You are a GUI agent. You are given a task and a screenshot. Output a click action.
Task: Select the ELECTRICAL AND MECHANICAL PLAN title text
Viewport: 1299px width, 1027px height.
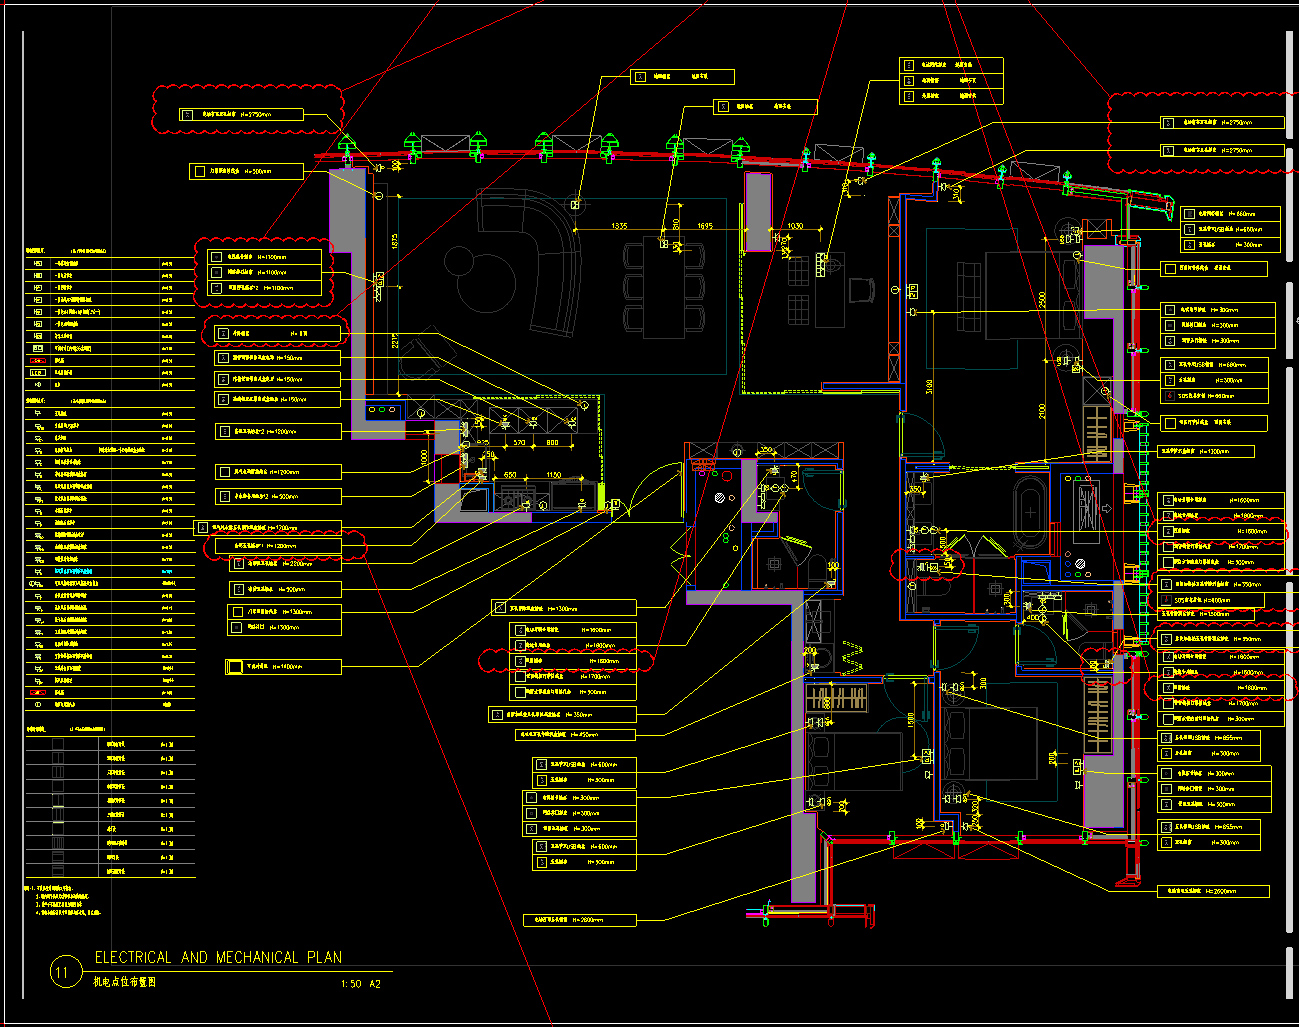(x=218, y=957)
